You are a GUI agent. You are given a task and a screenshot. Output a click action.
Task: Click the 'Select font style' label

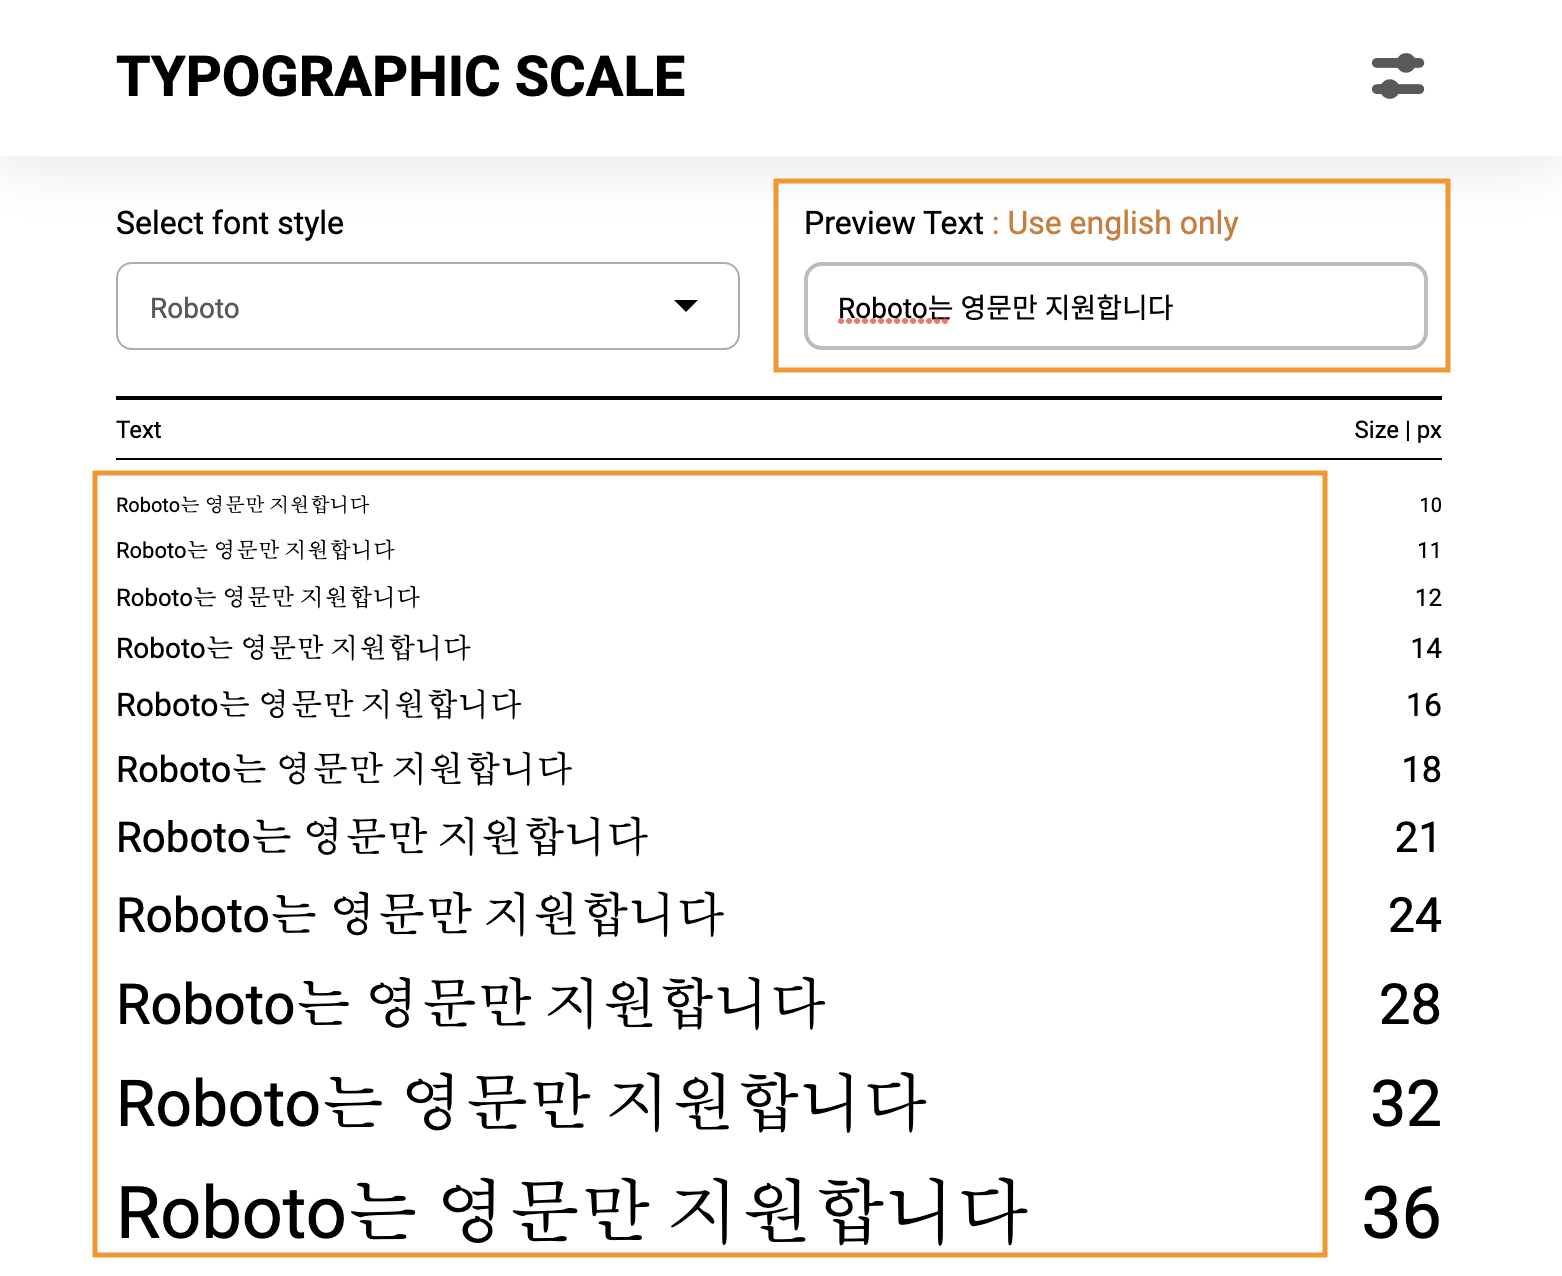pos(229,223)
